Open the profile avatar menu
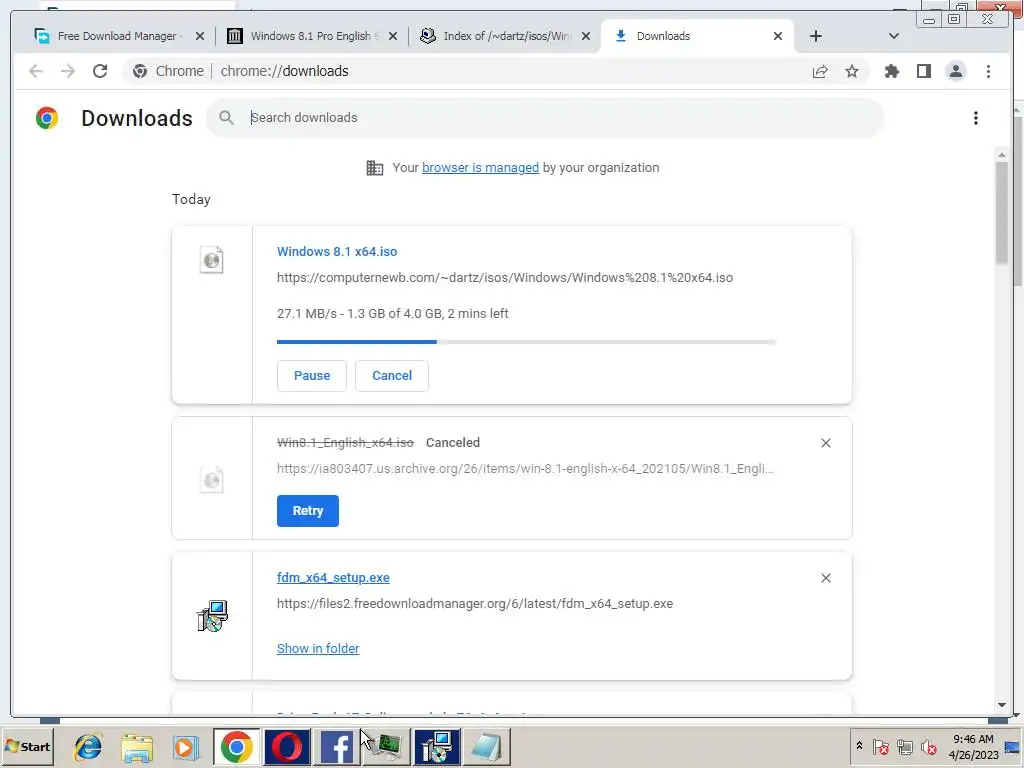 click(x=955, y=71)
